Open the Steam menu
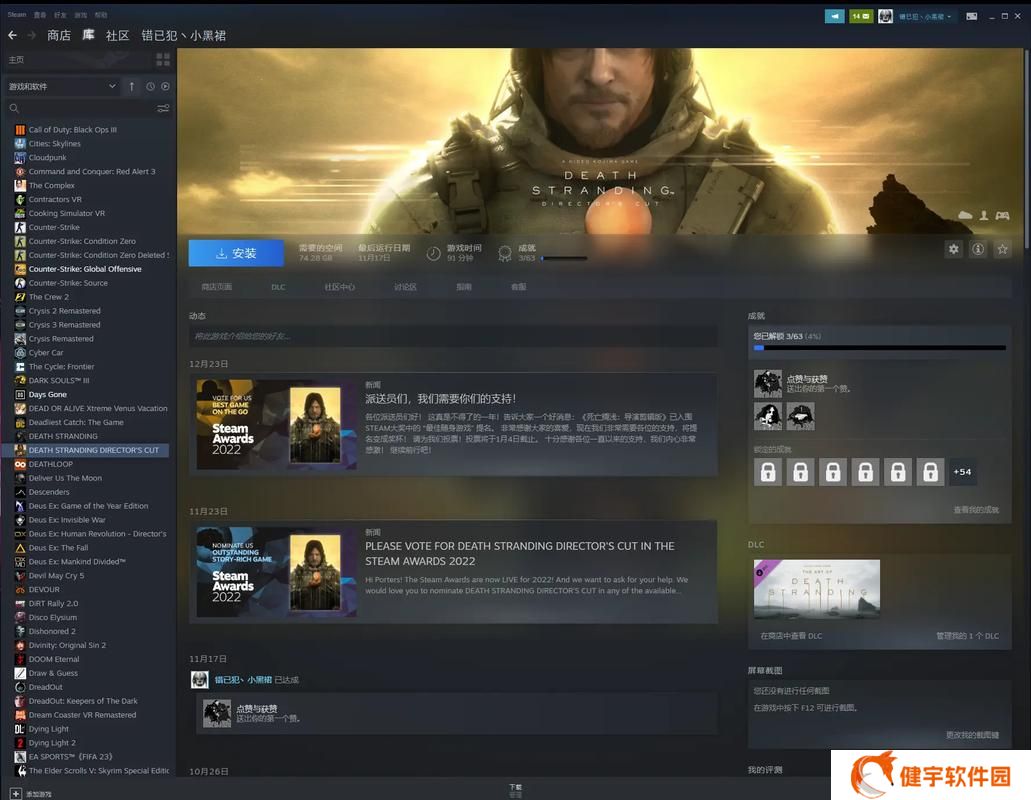This screenshot has width=1031, height=800. [17, 14]
